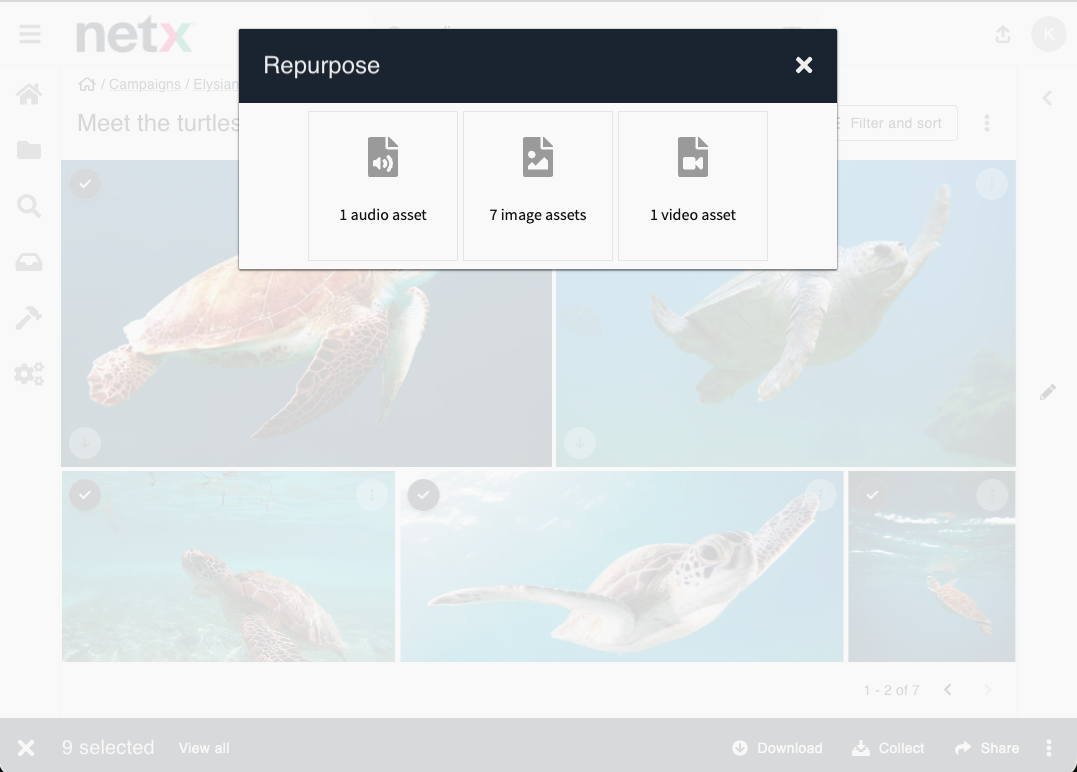Select the 1 audio asset option
Image resolution: width=1077 pixels, height=772 pixels.
point(383,185)
